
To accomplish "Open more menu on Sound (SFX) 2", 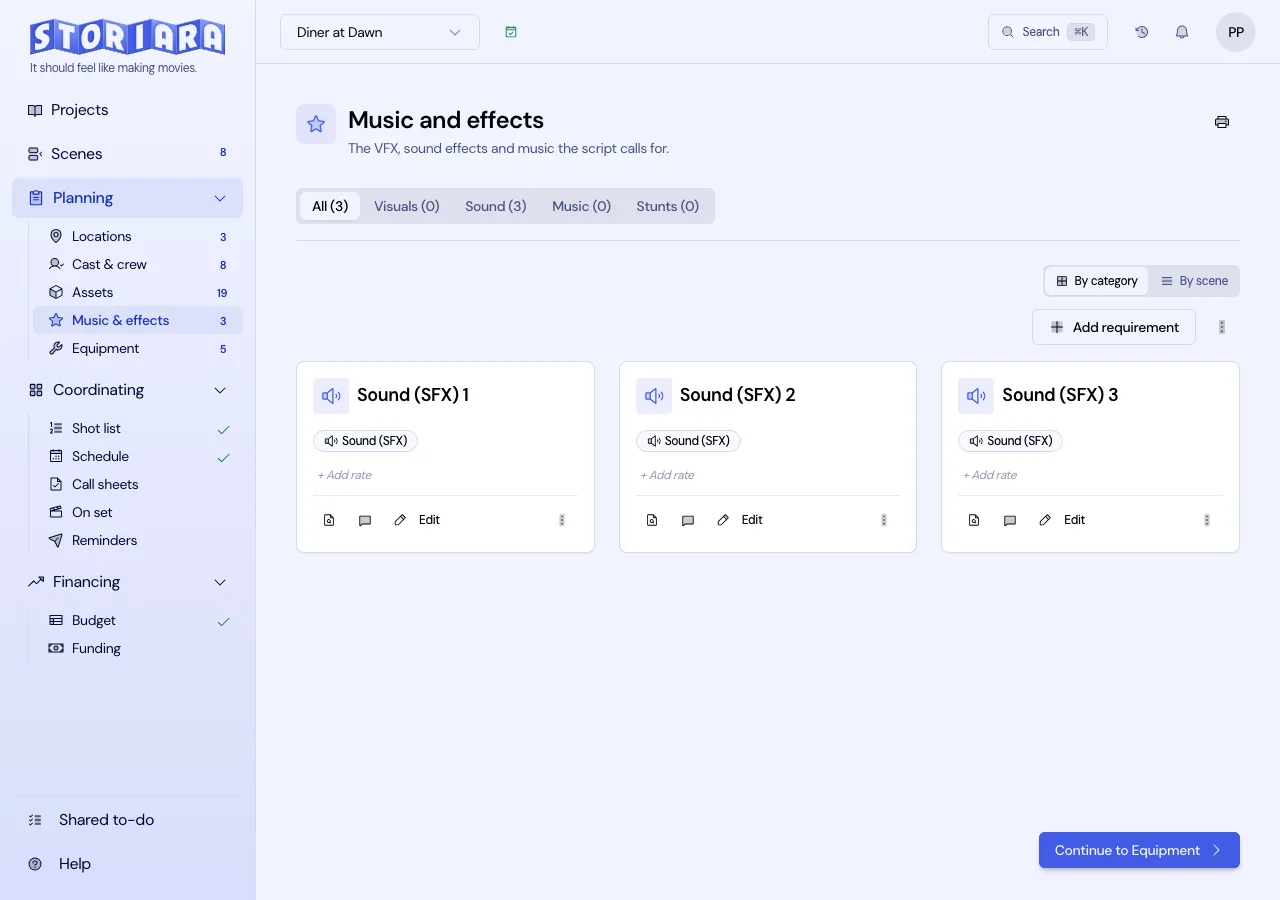I will click(x=884, y=520).
